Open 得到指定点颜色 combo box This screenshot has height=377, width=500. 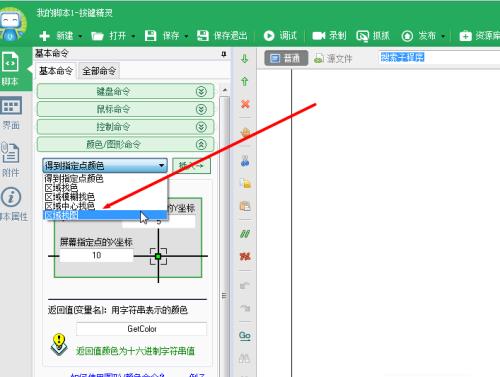point(105,165)
